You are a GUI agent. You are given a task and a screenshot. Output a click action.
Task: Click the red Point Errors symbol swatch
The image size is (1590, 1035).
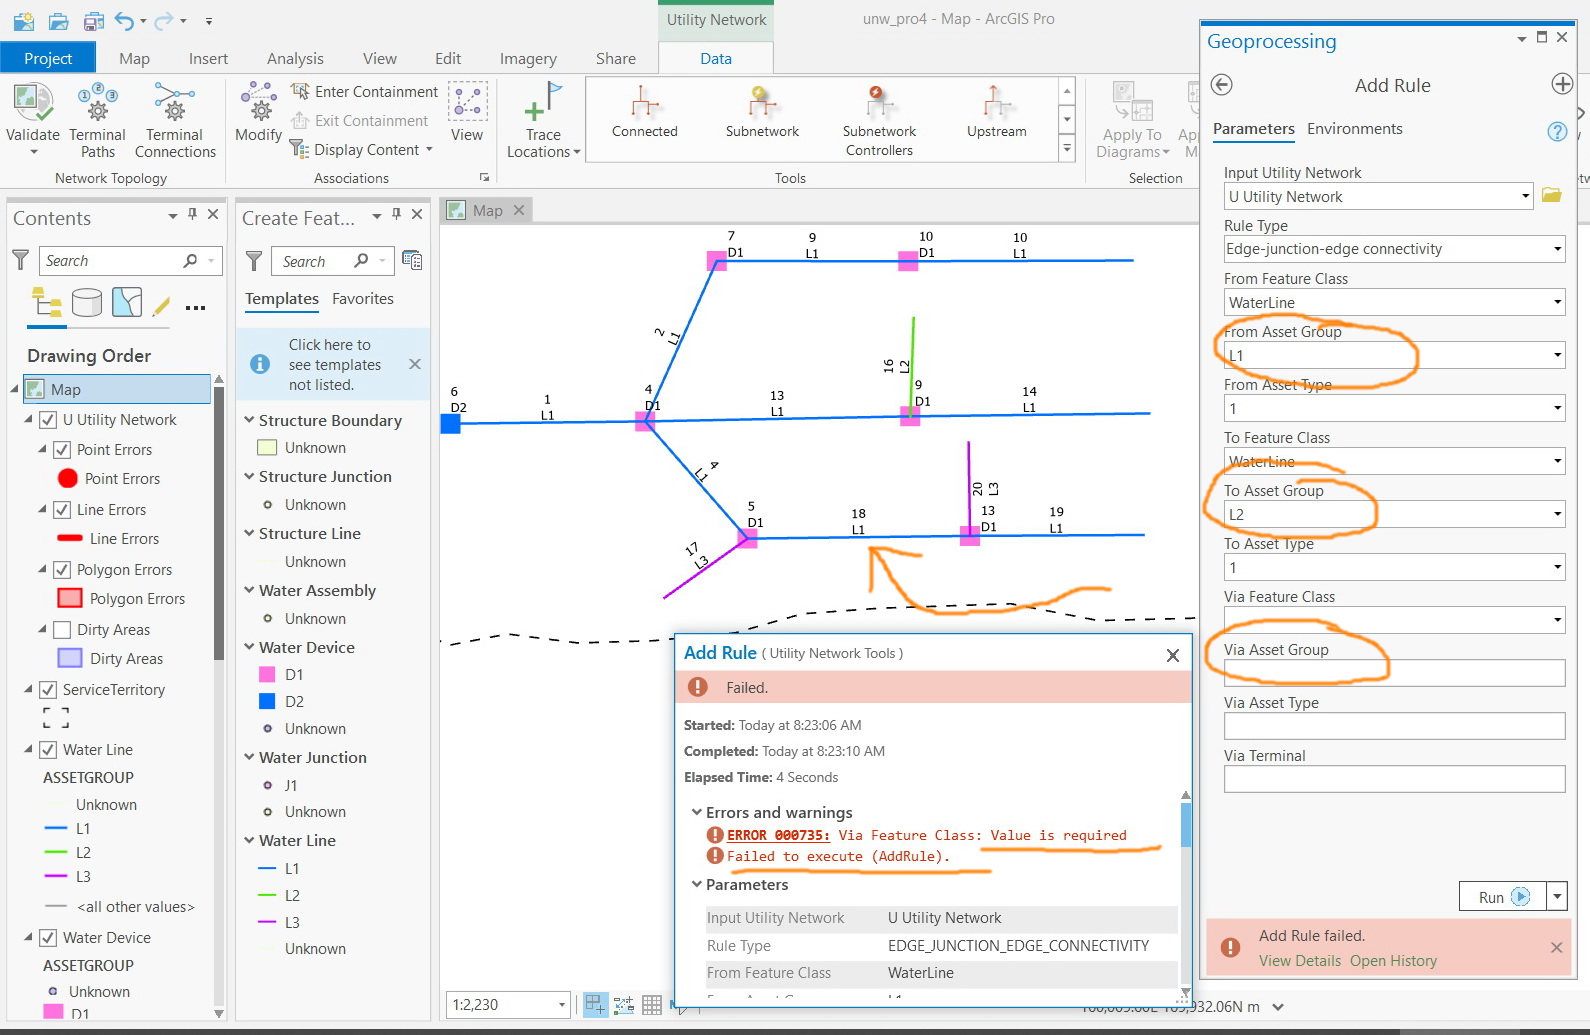click(x=68, y=479)
